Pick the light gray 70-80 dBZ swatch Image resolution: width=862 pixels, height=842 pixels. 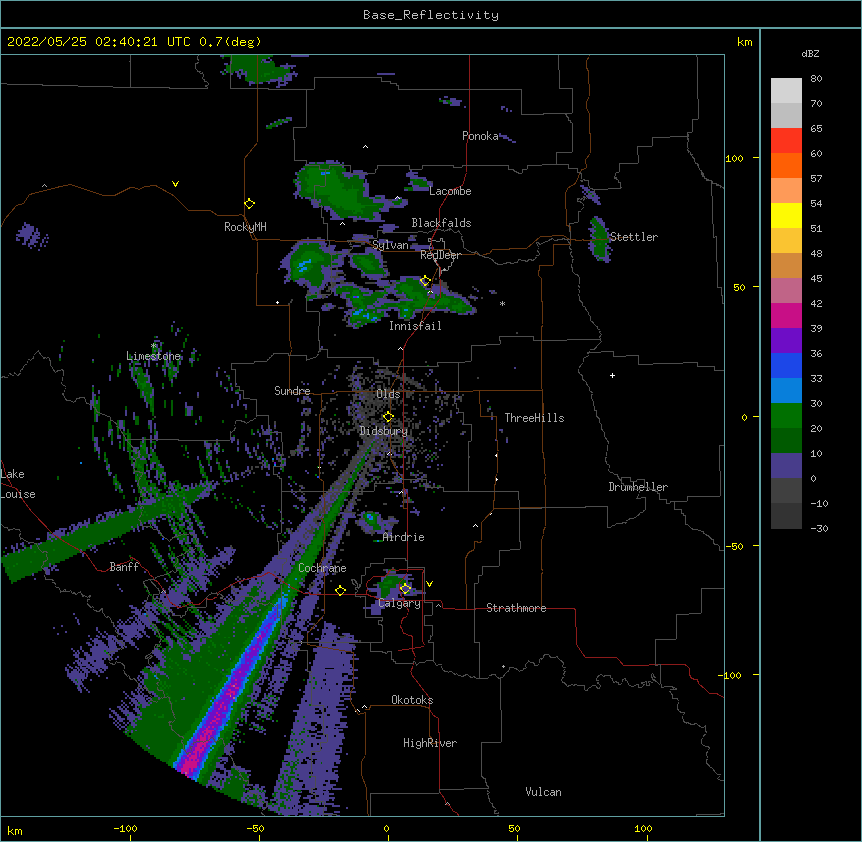coord(786,91)
